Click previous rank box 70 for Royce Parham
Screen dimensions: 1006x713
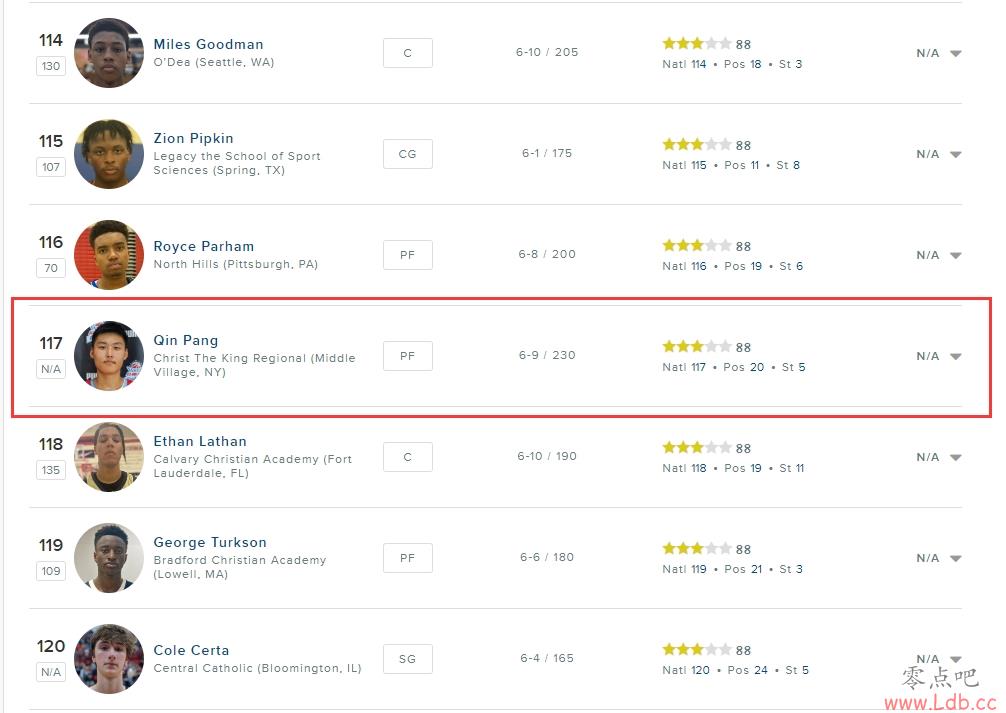51,268
